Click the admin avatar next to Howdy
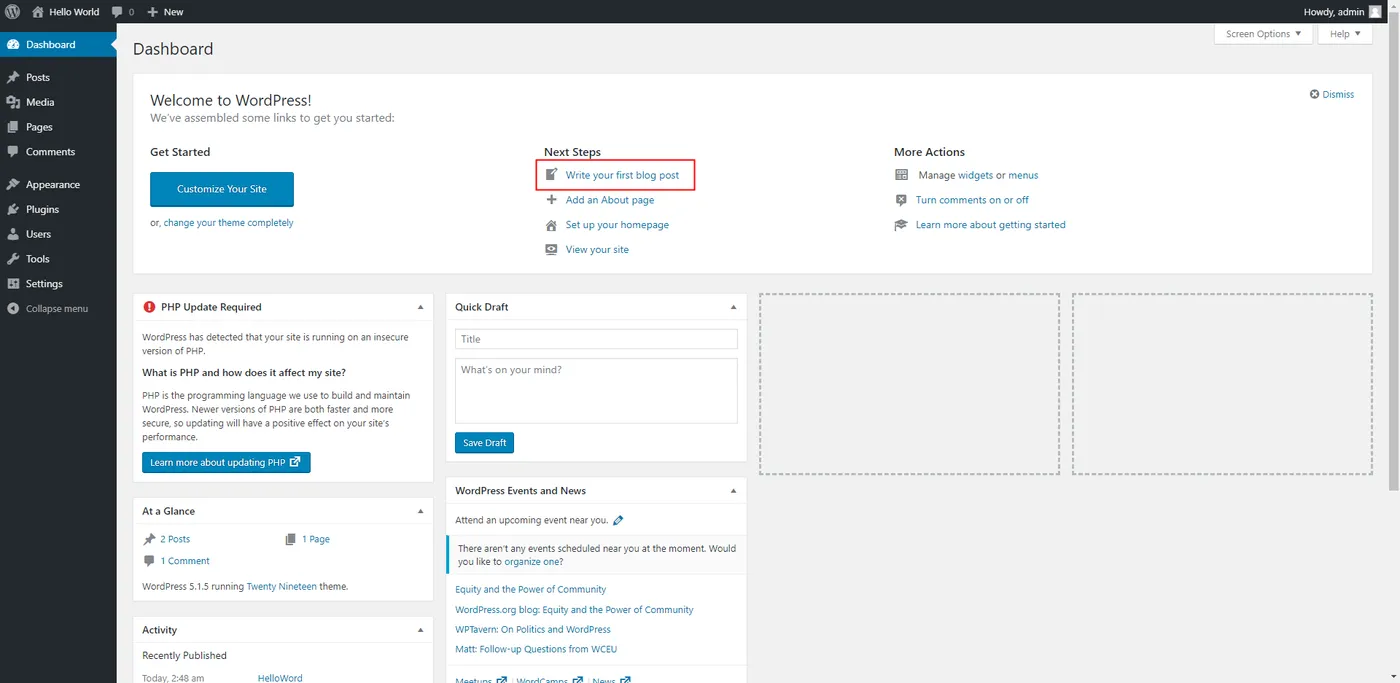The height and width of the screenshot is (683, 1400). (x=1375, y=12)
